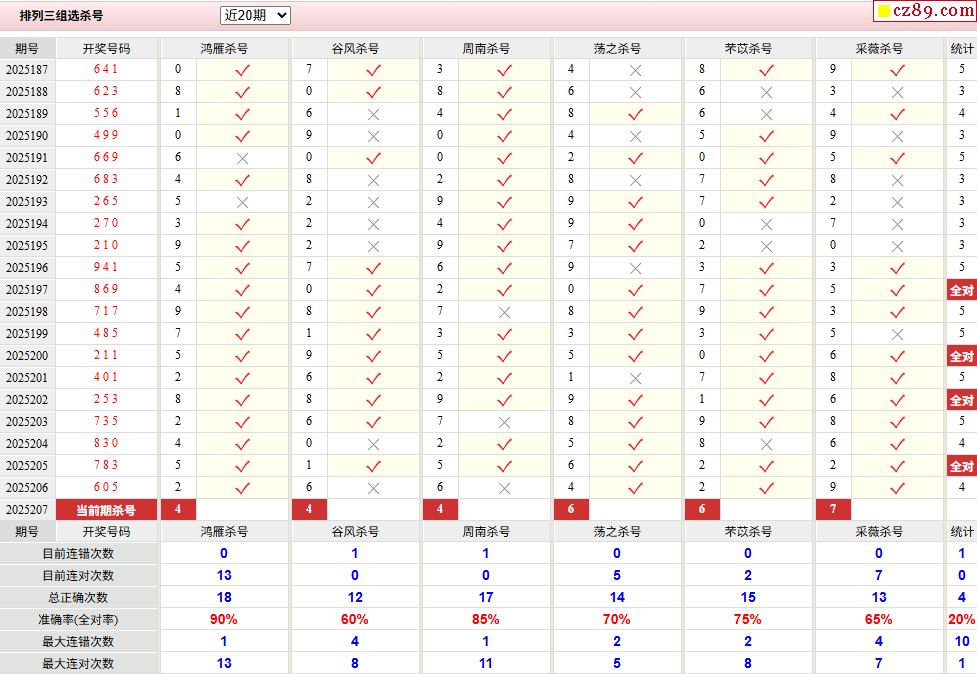This screenshot has width=977, height=674.
Task: Click 芣苡杀号 check mark in row 2025190
Action: point(766,136)
